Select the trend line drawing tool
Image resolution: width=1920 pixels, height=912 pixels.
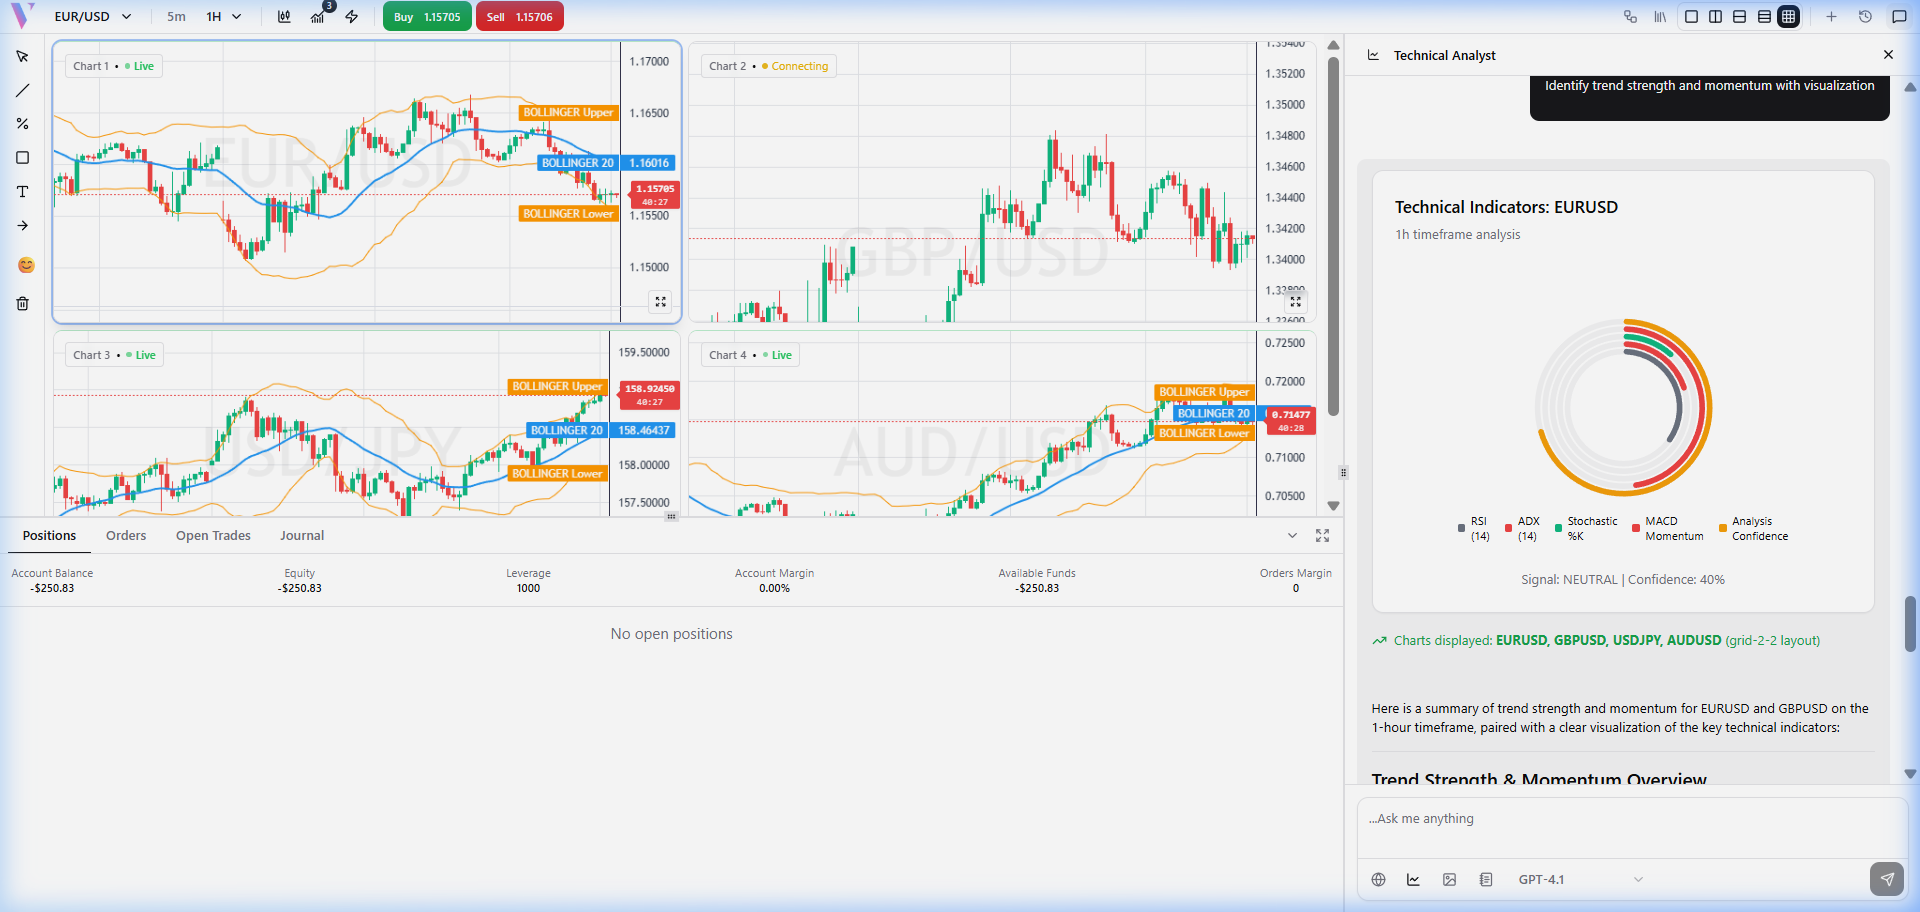click(22, 91)
